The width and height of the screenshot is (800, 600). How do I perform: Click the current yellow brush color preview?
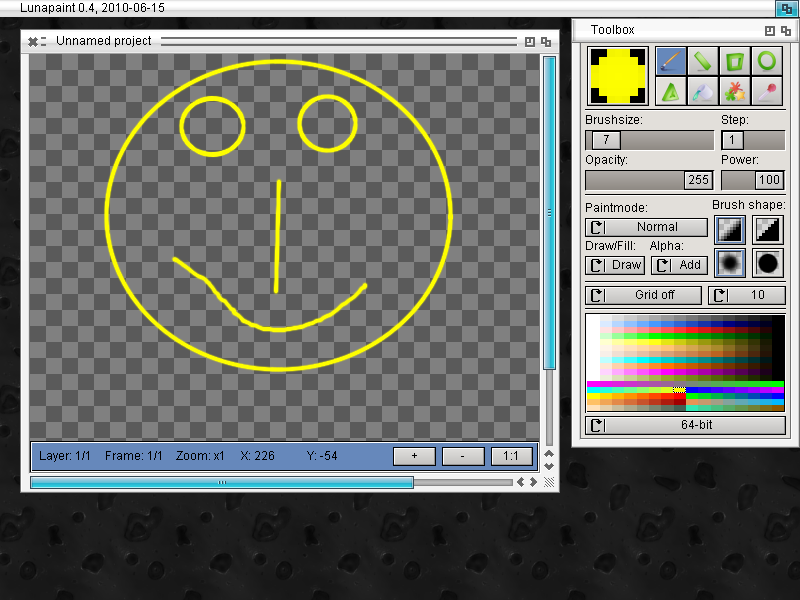point(618,76)
